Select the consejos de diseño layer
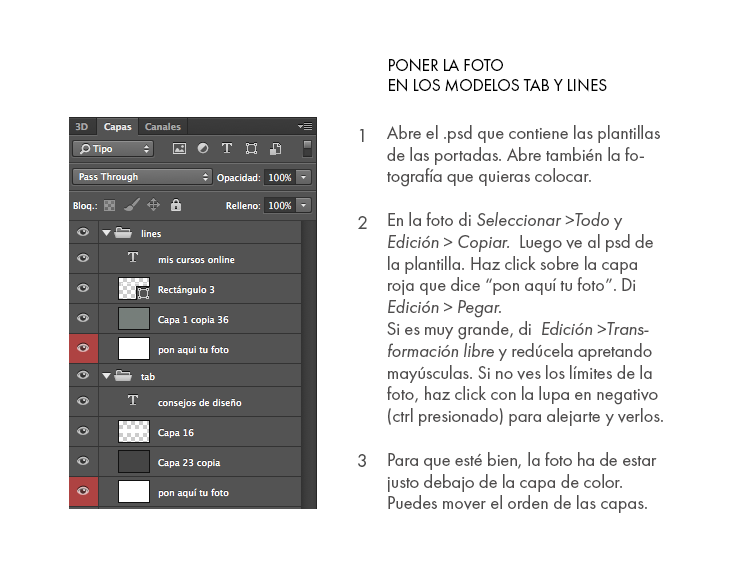Viewport: 750px width, 567px height. pos(199,403)
